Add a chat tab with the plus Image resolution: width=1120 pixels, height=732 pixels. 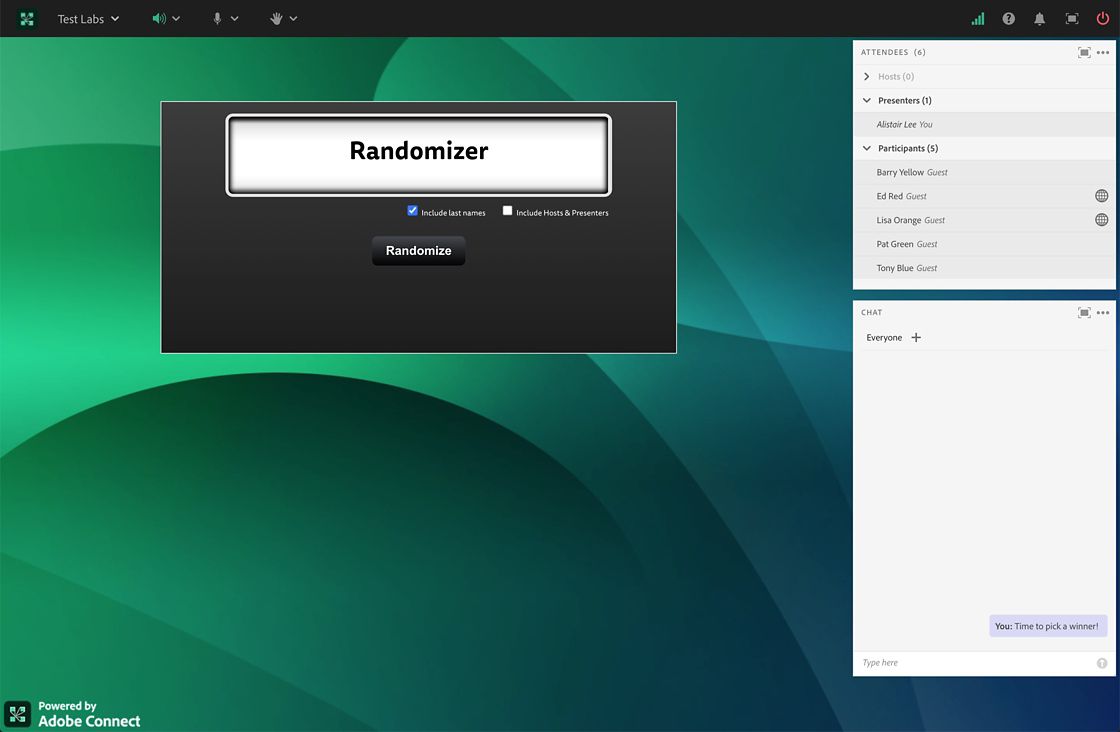(916, 338)
